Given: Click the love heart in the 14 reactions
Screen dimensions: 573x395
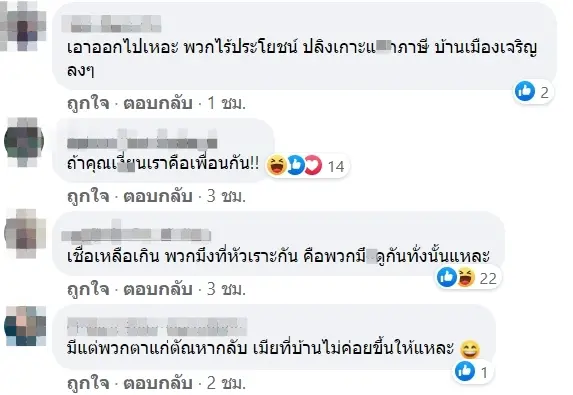Looking at the screenshot, I should tap(314, 165).
